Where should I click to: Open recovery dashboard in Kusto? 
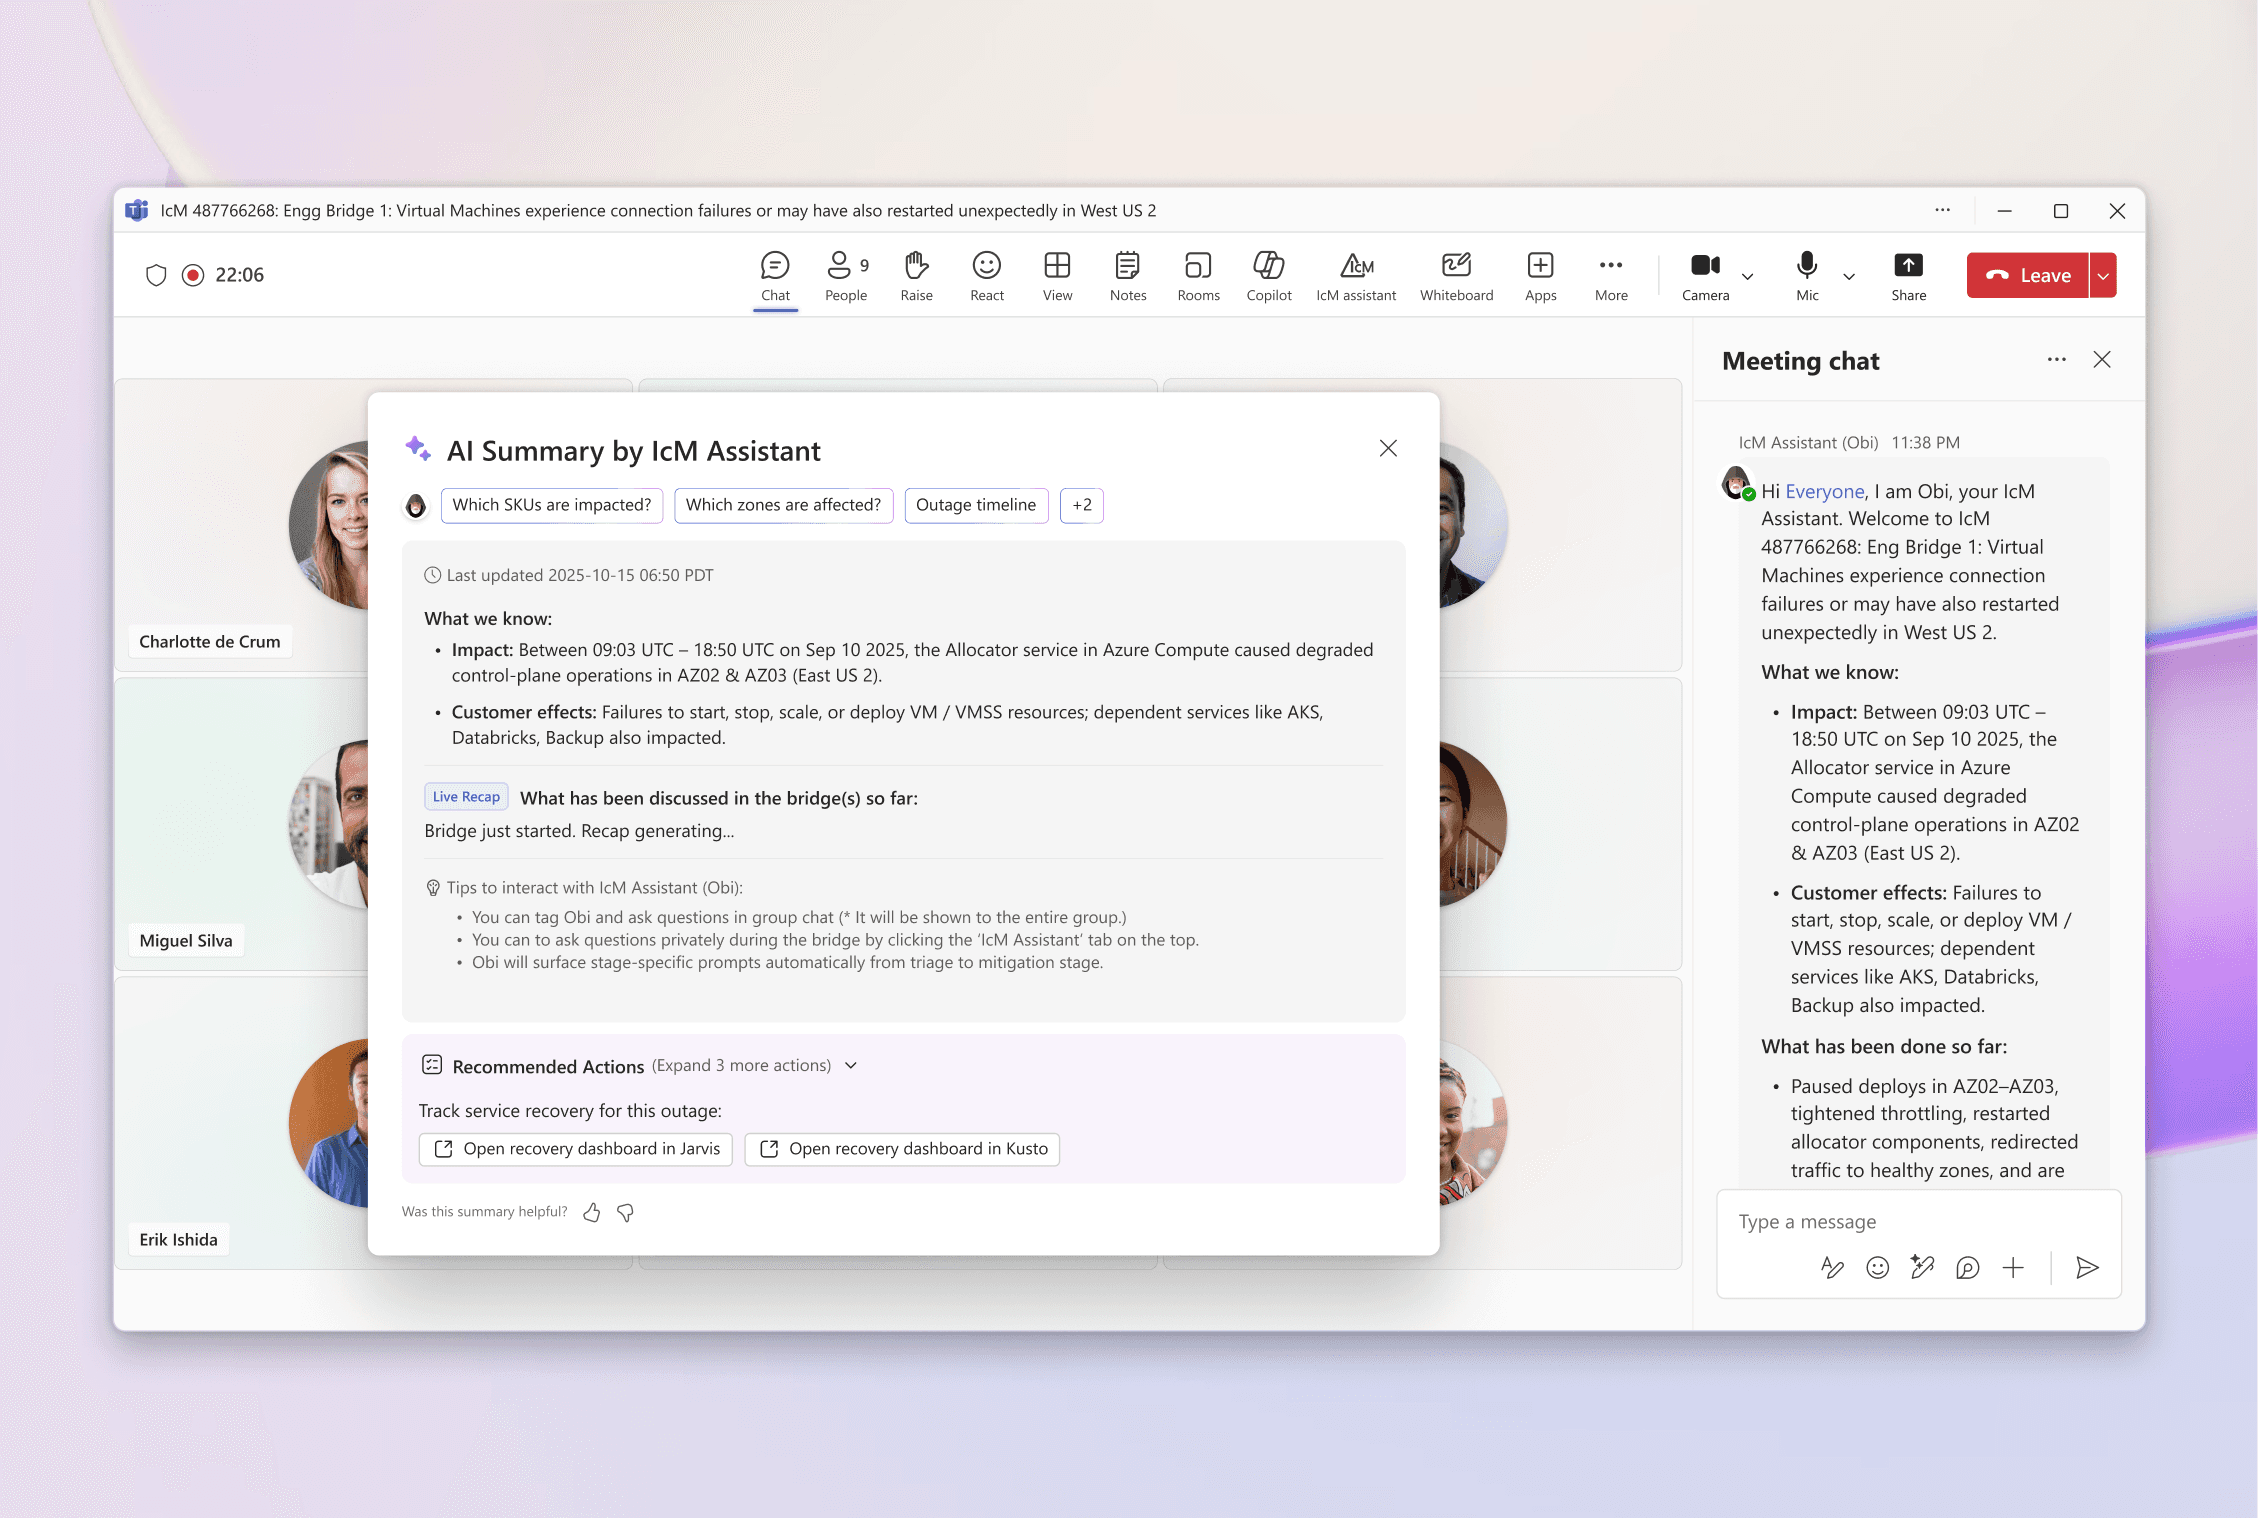[x=902, y=1149]
